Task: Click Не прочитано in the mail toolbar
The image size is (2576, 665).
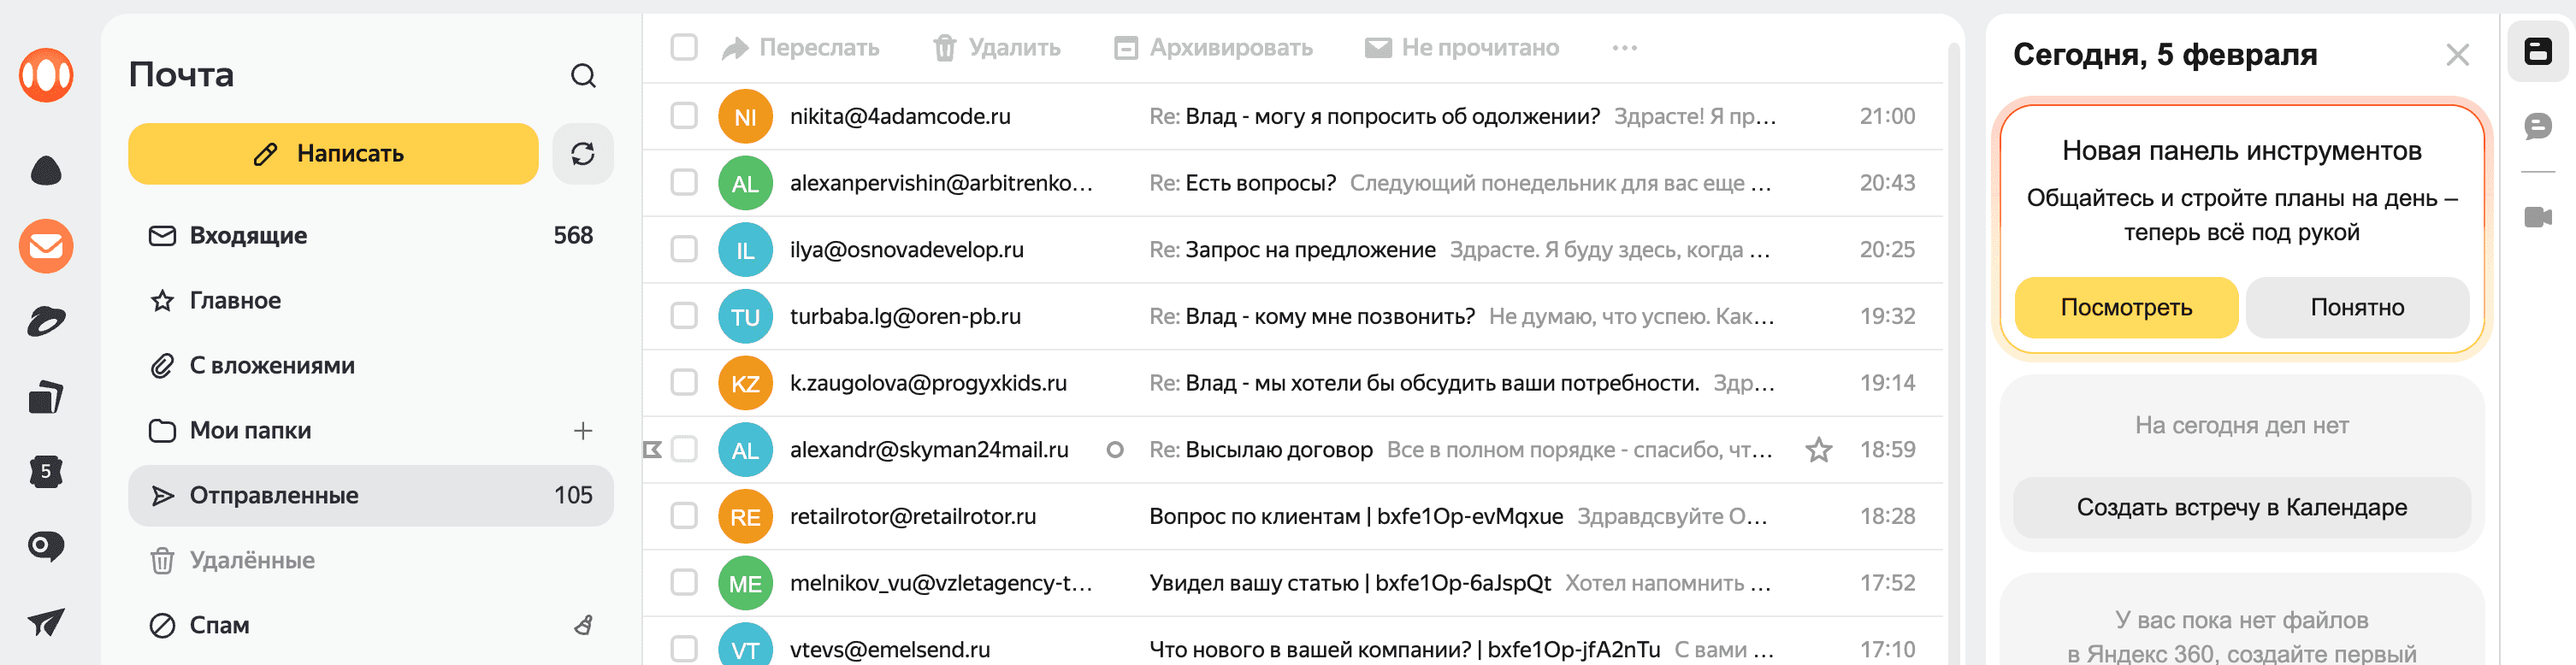Action: click(1462, 48)
